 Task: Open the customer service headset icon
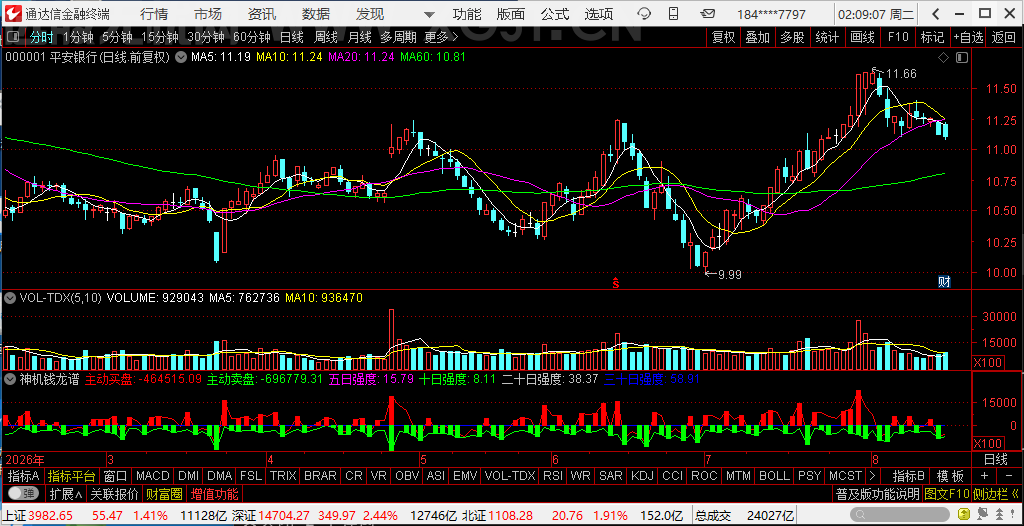pyautogui.click(x=644, y=14)
